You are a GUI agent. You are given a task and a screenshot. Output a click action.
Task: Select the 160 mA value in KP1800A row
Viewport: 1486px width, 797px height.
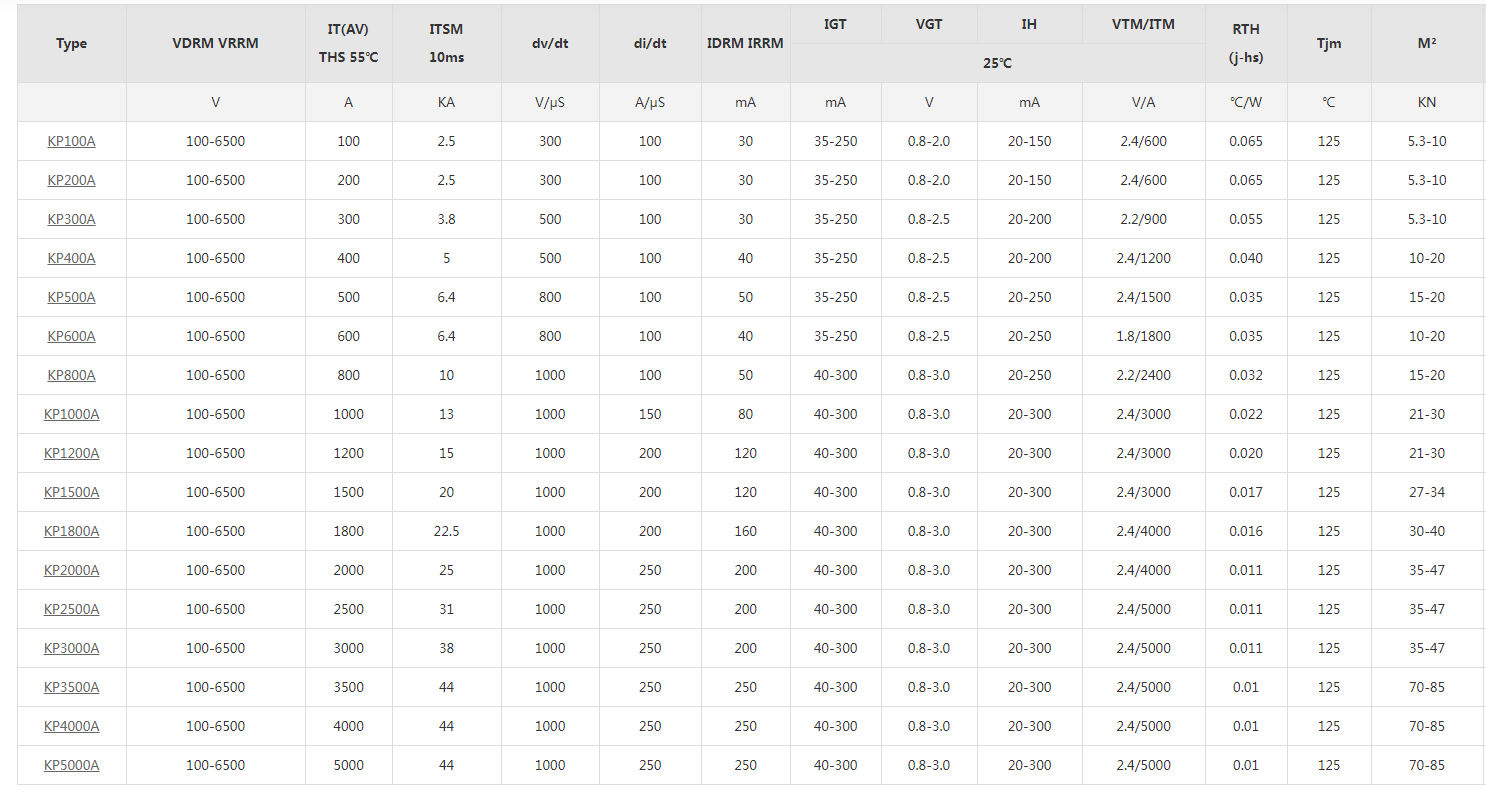click(745, 531)
